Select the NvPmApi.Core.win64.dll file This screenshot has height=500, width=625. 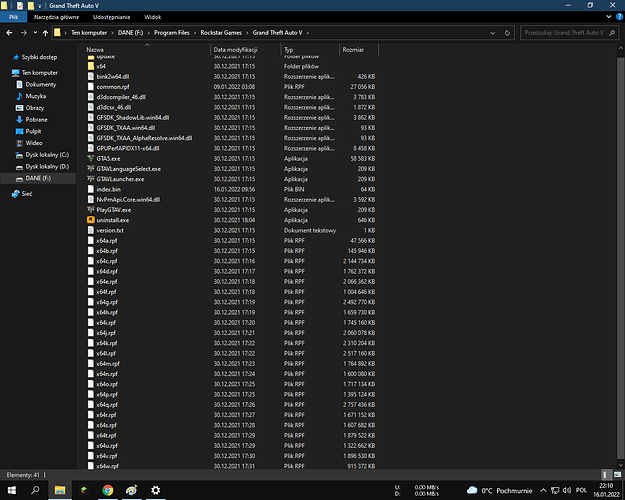point(128,200)
